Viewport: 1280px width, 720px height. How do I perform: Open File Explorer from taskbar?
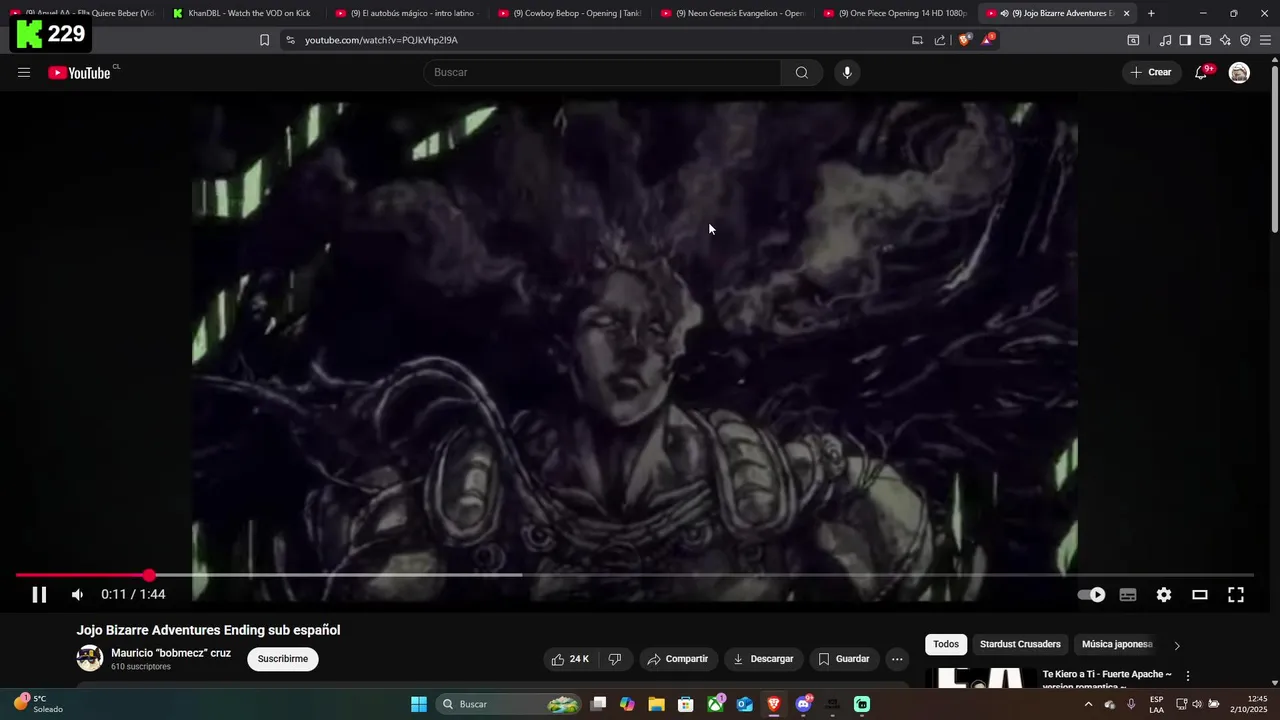click(x=656, y=704)
